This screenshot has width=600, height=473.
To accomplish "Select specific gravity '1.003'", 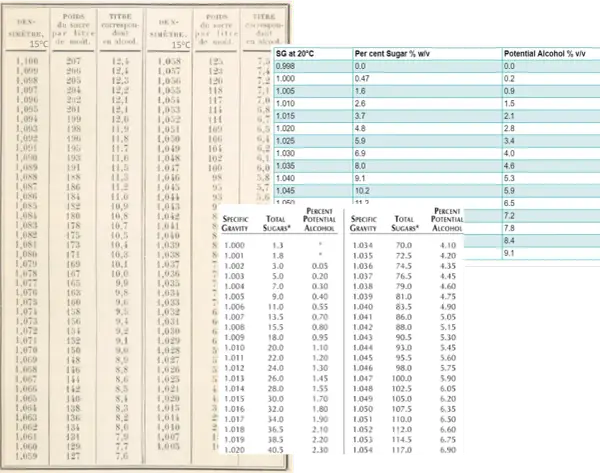I will pos(234,276).
